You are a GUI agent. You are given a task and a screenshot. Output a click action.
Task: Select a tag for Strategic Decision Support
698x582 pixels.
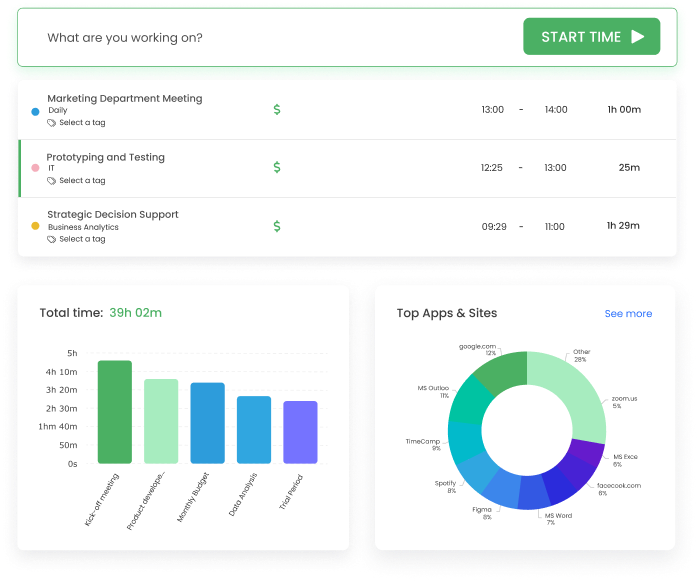[x=81, y=239]
